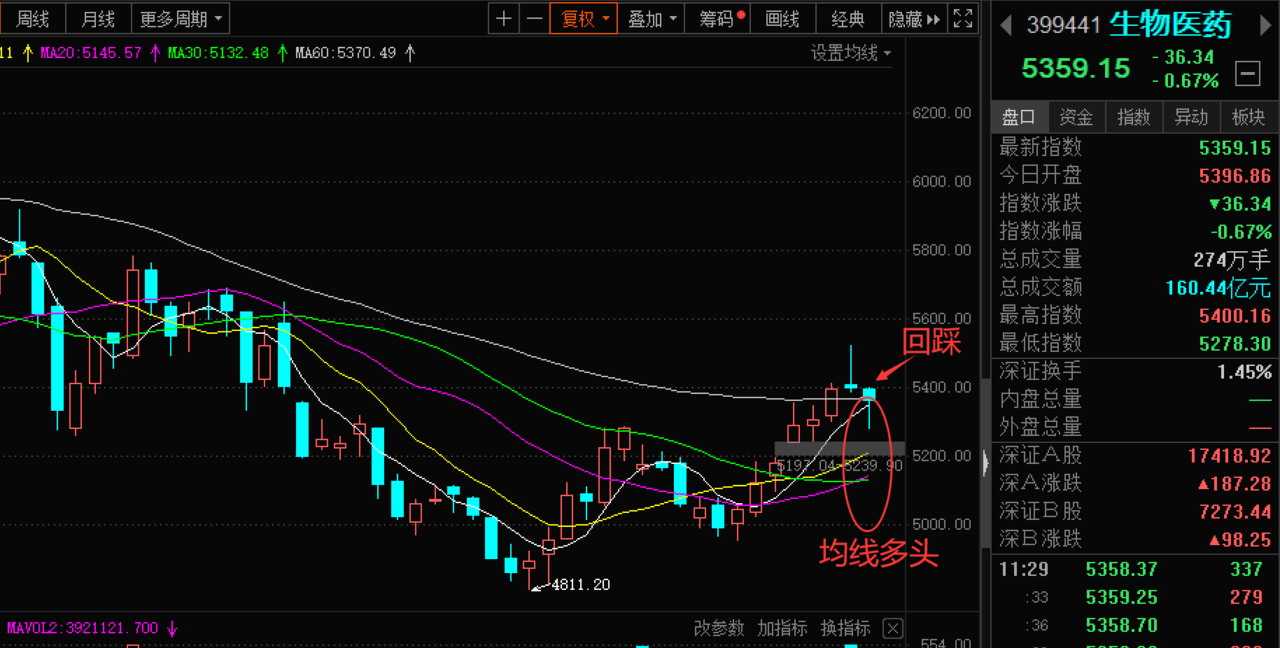Open the 资金 tab
The image size is (1280, 648).
1076,117
